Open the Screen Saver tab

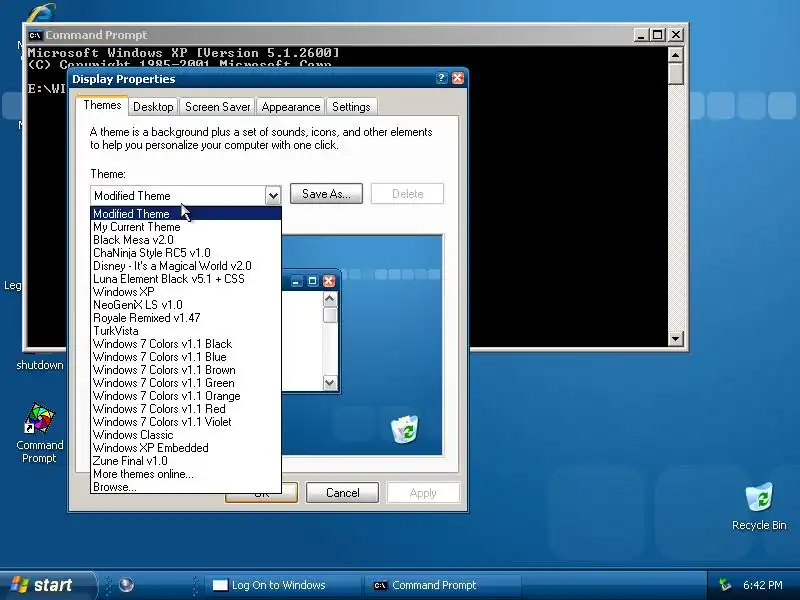point(217,107)
